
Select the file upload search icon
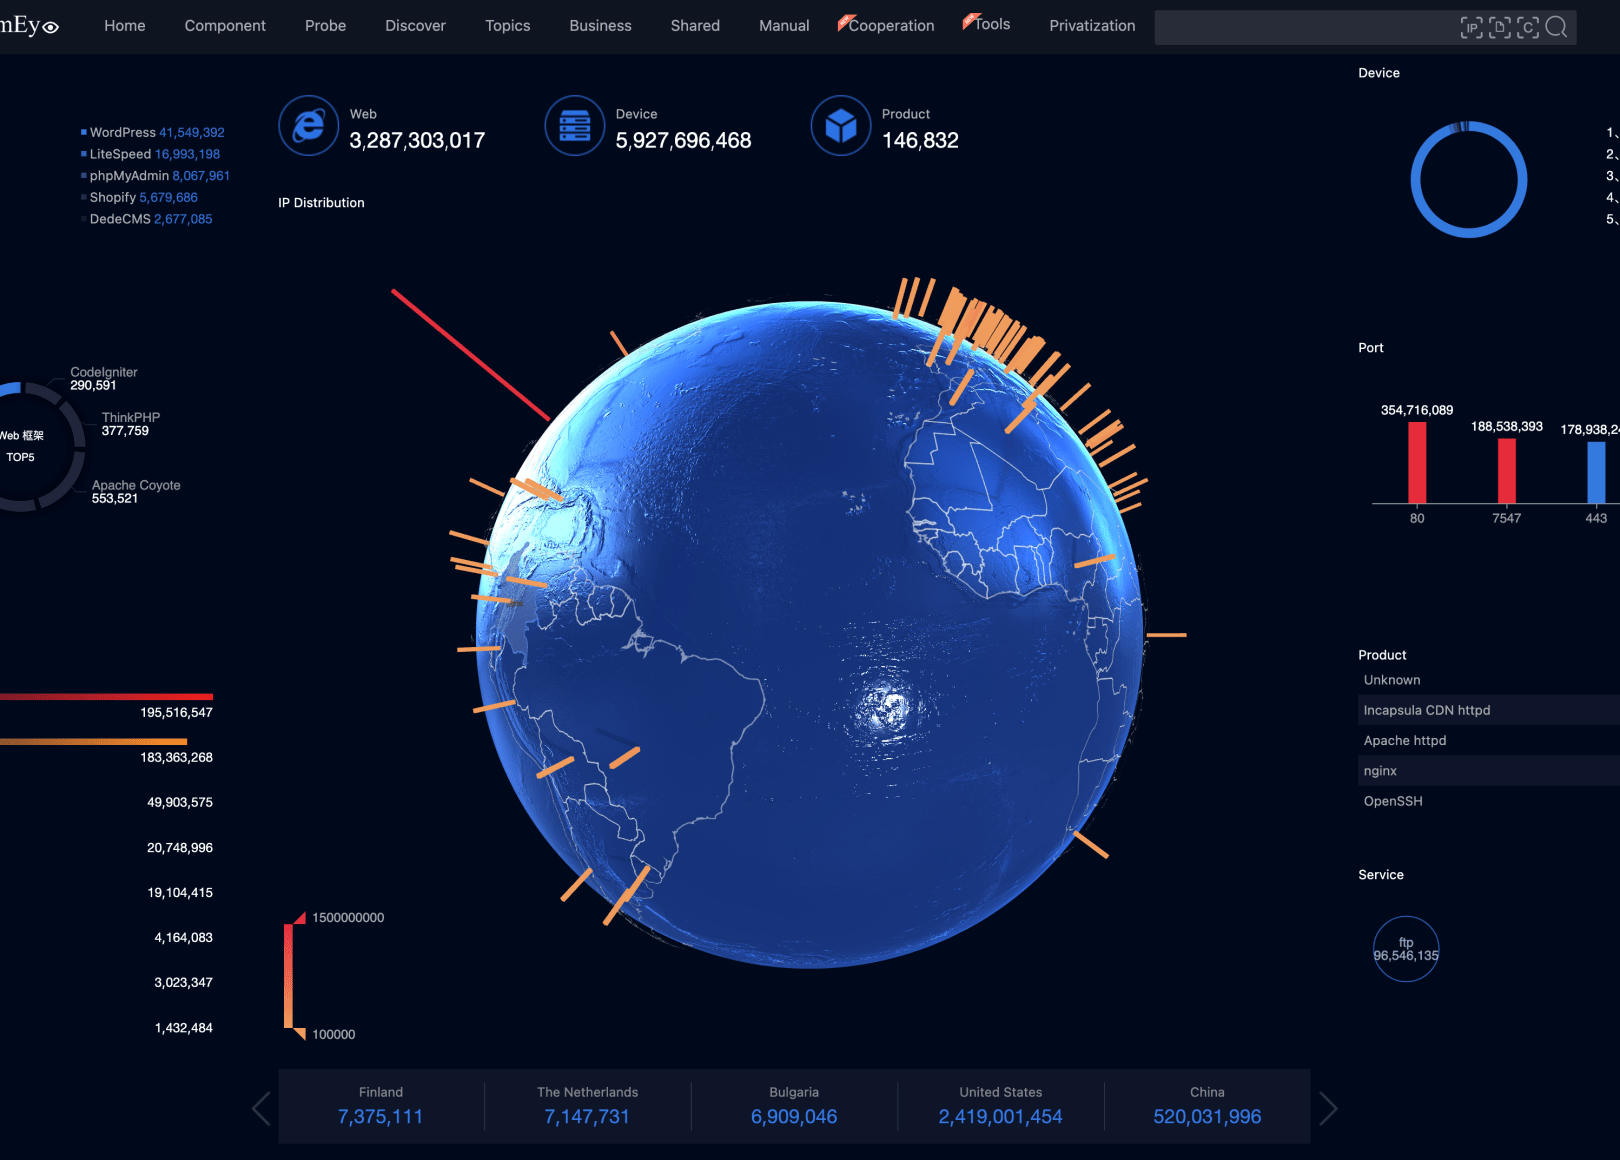click(x=1500, y=27)
